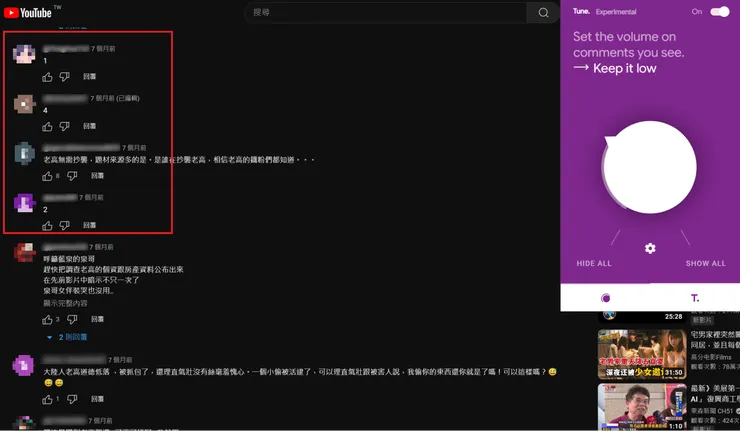This screenshot has height=431, width=740.
Task: Reply to the edited comment that says "4"
Action: 90,126
